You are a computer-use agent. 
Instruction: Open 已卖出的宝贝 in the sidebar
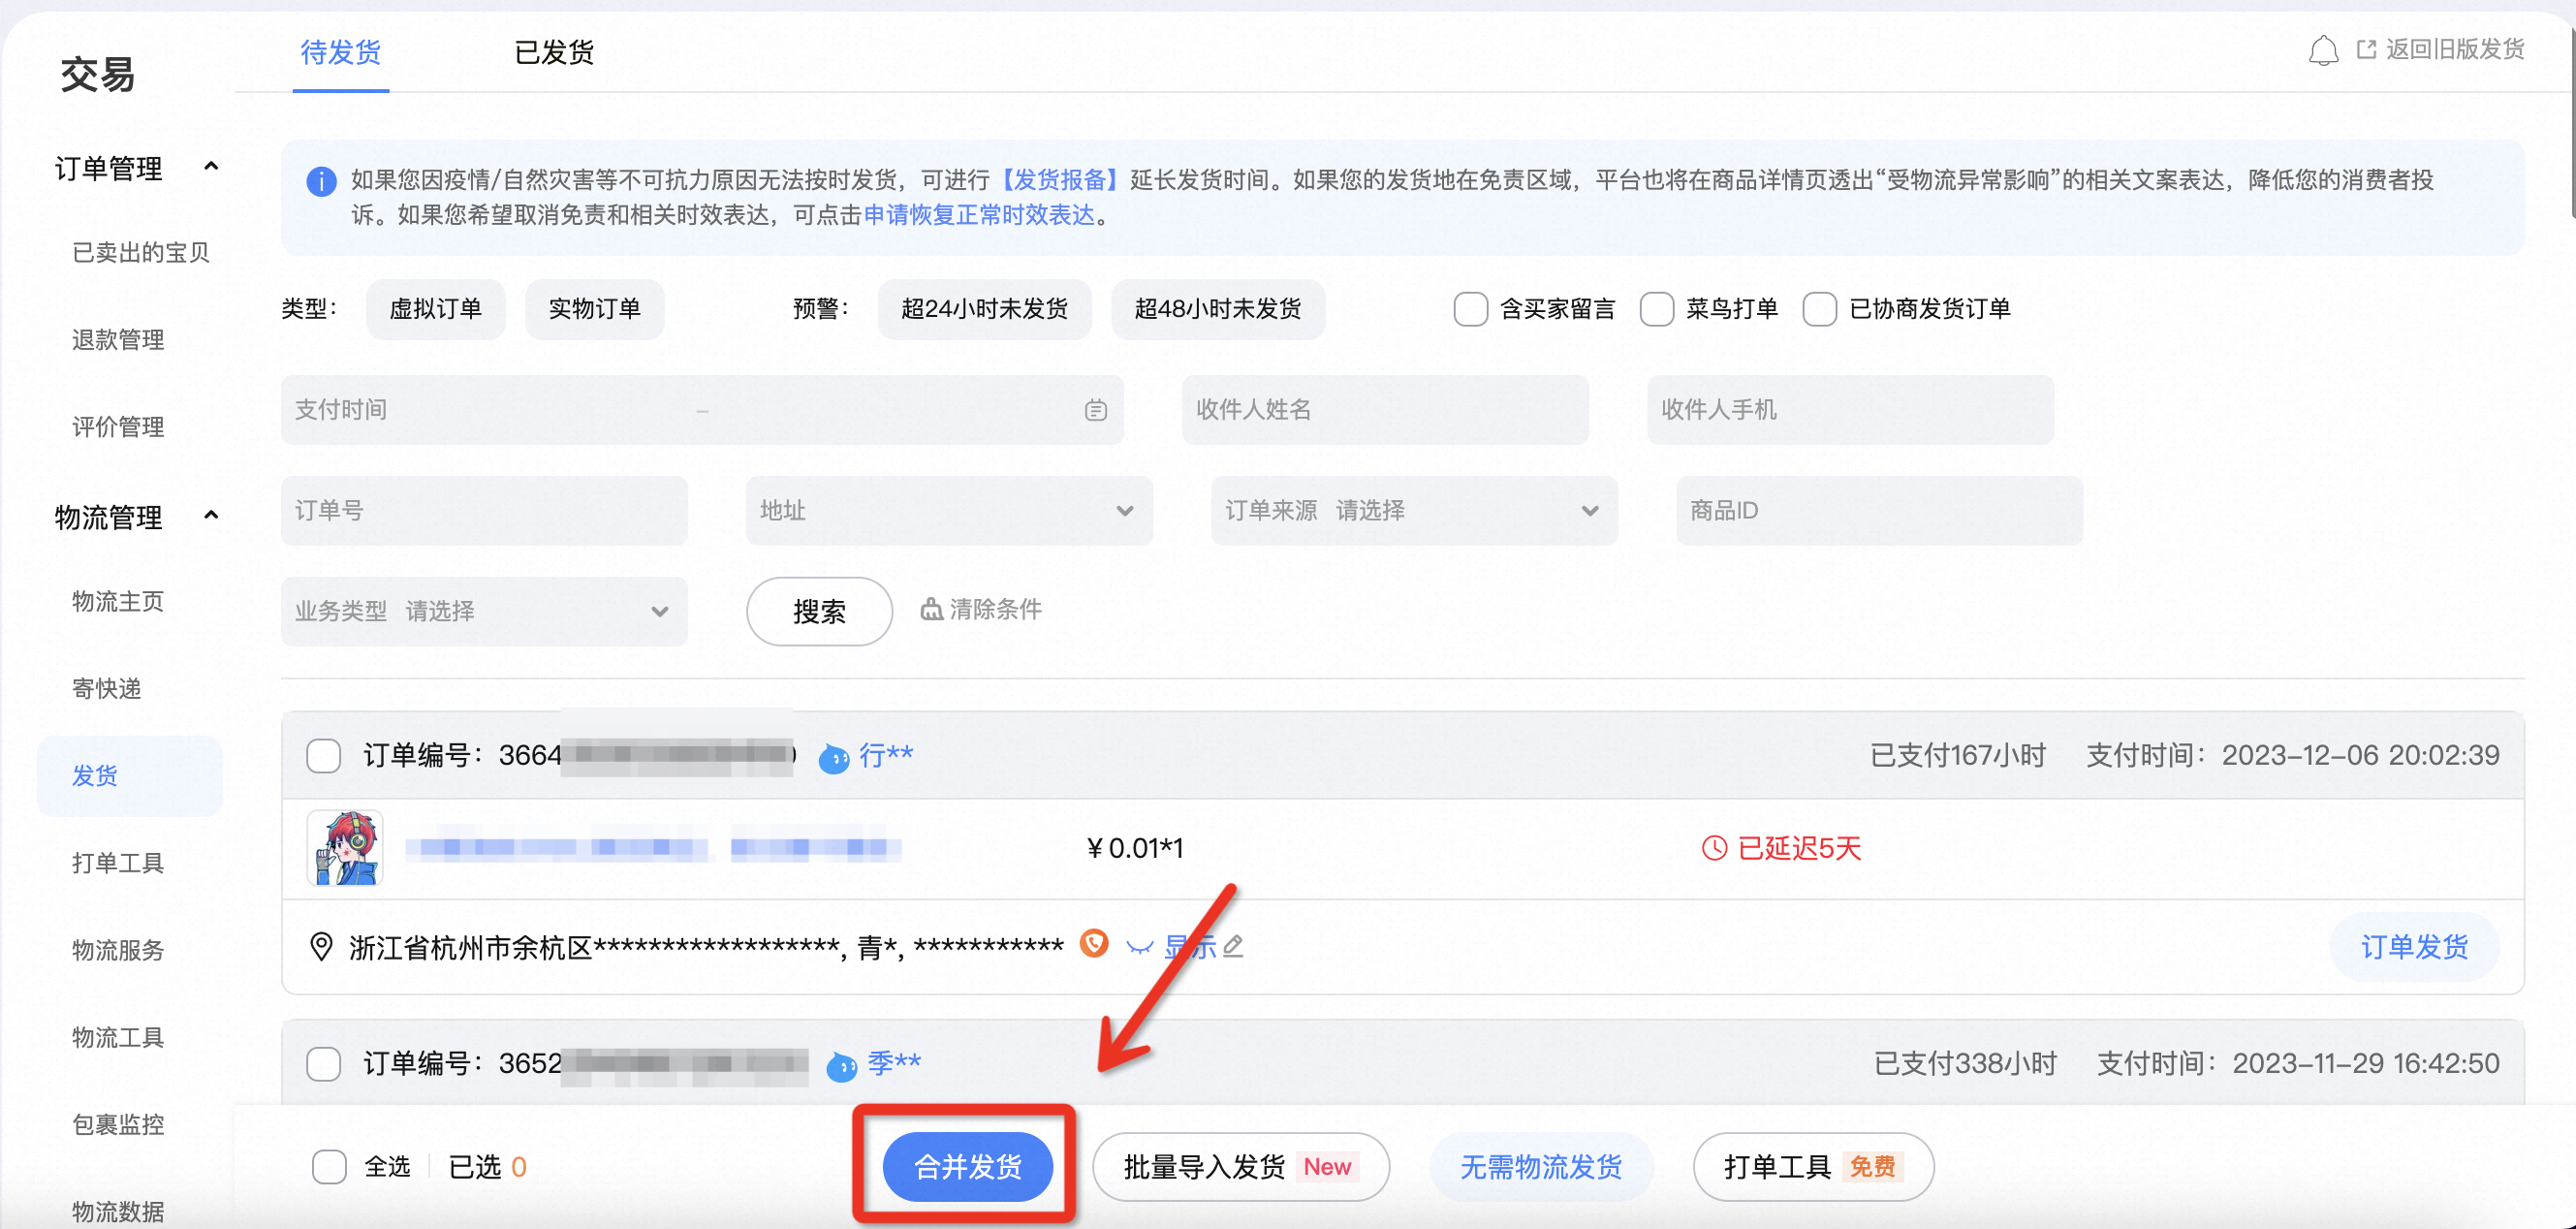141,252
